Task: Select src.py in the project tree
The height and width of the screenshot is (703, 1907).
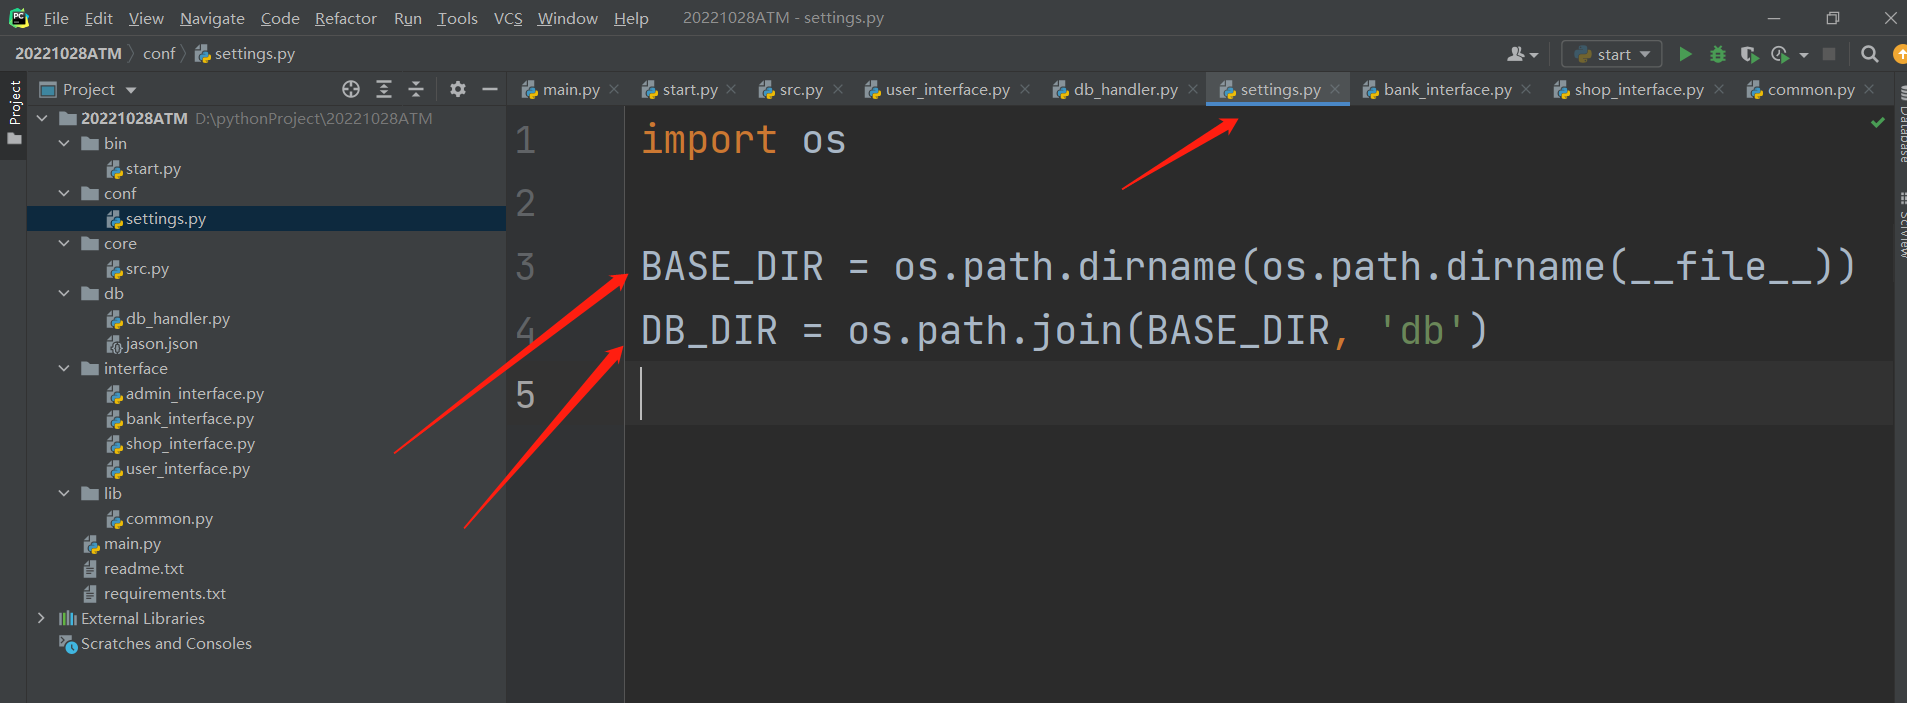Action: pyautogui.click(x=147, y=268)
